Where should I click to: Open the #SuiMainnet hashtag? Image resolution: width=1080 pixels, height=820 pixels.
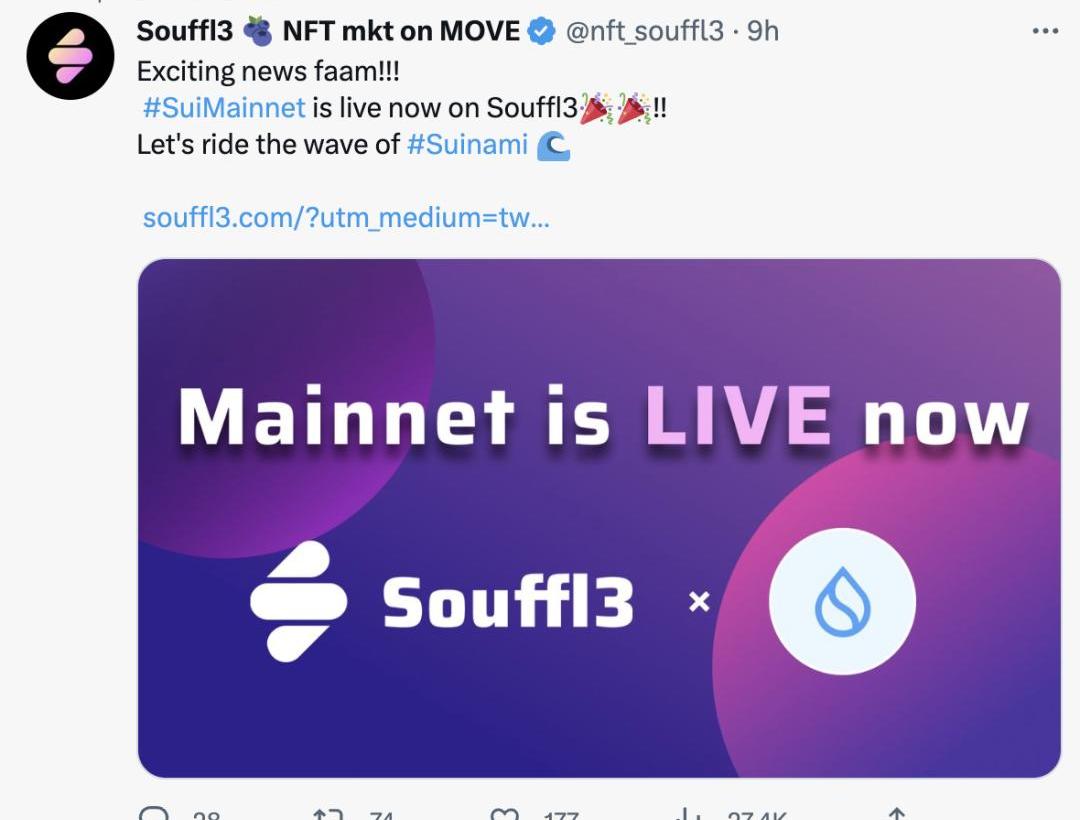(x=224, y=107)
